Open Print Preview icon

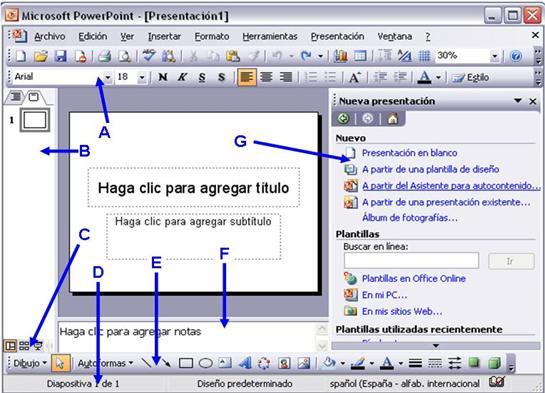[x=124, y=56]
